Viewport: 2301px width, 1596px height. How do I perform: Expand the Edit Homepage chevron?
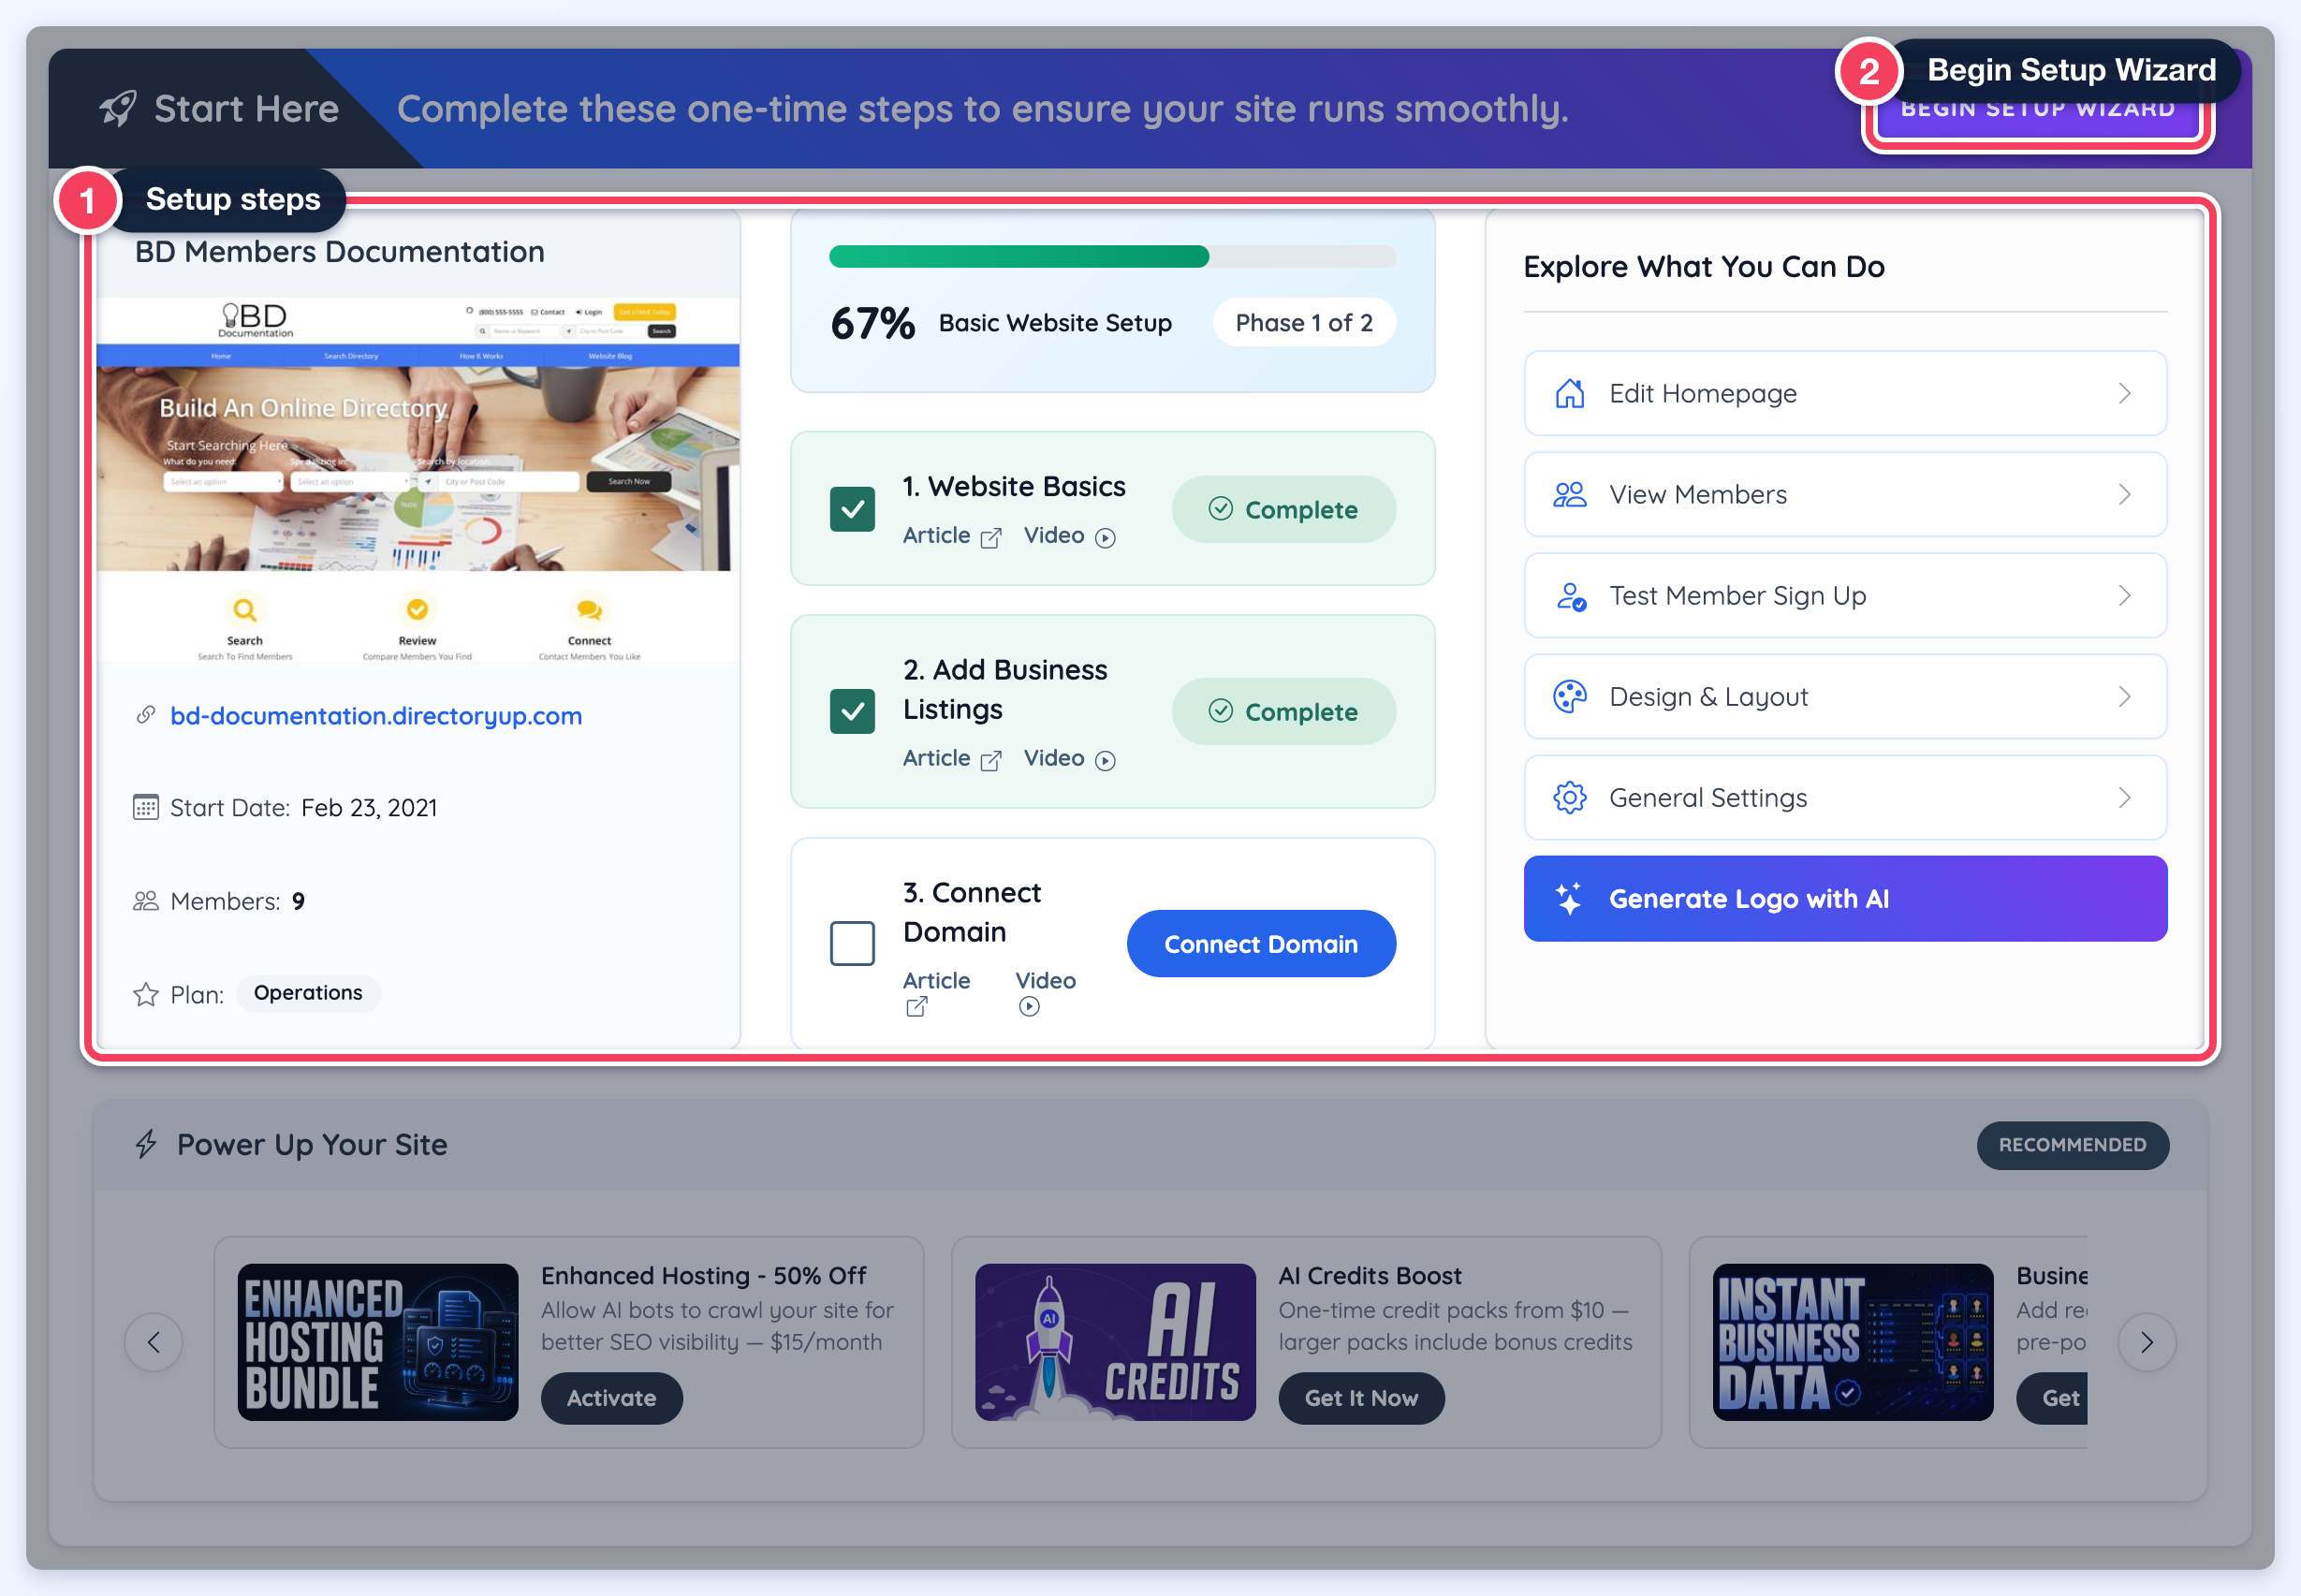pyautogui.click(x=2124, y=393)
